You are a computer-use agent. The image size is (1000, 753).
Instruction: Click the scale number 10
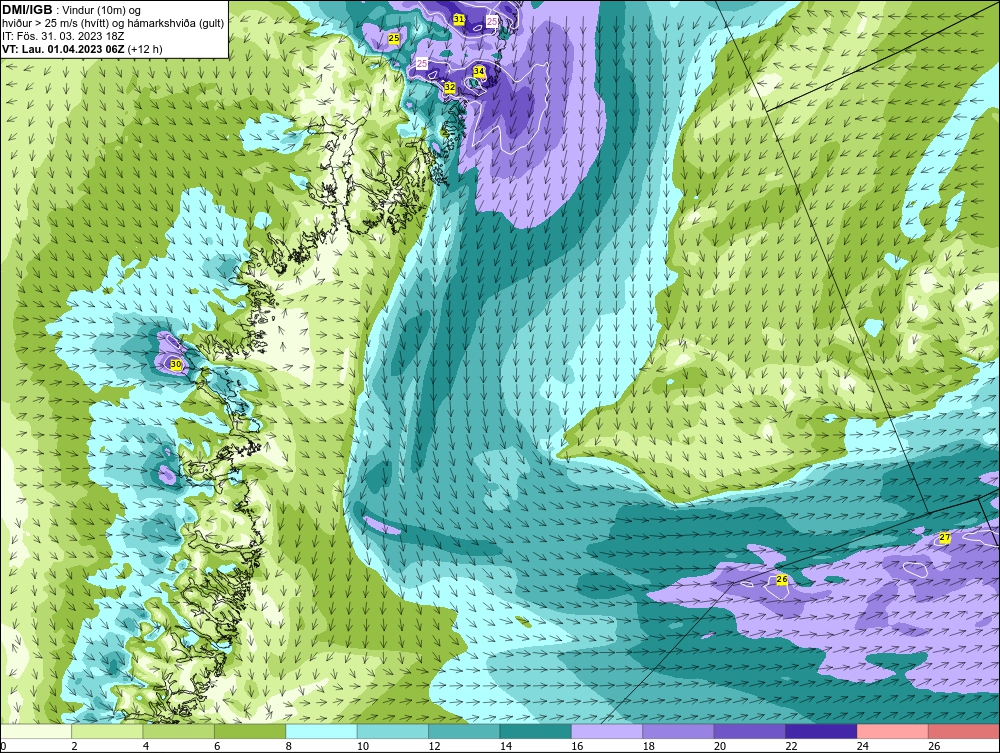363,746
